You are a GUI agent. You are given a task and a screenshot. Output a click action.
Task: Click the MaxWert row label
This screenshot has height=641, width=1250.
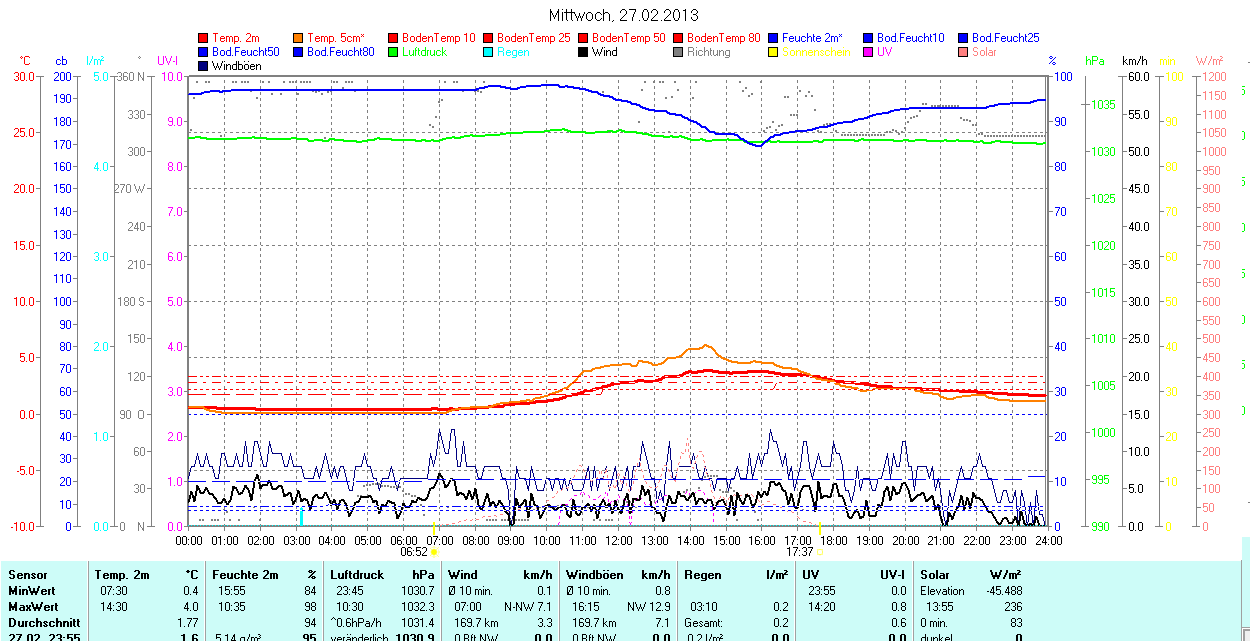(x=34, y=607)
